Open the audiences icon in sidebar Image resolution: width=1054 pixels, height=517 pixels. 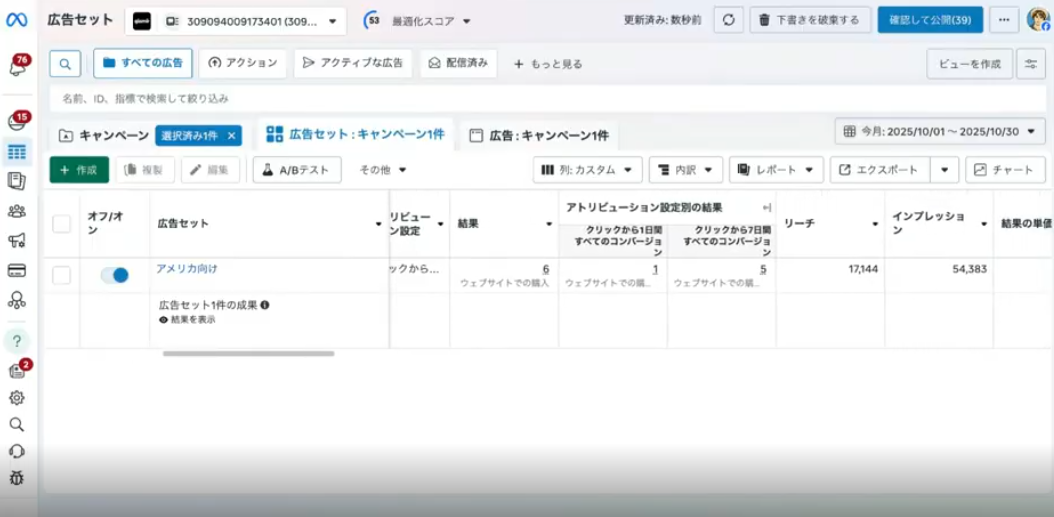[x=17, y=211]
